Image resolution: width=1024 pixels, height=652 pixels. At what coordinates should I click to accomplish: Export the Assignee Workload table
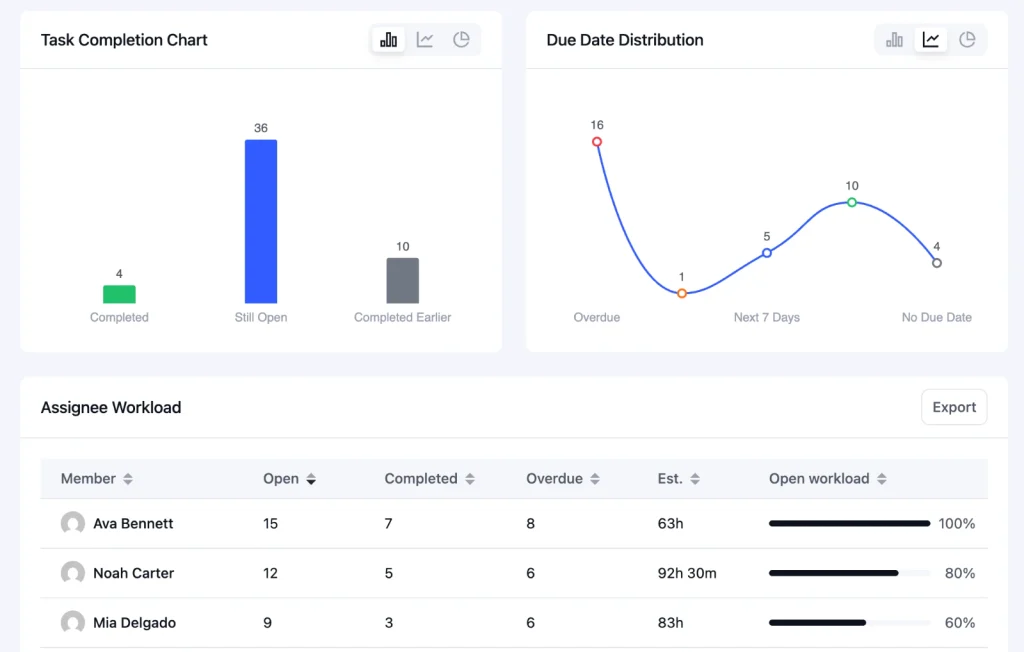pyautogui.click(x=954, y=407)
